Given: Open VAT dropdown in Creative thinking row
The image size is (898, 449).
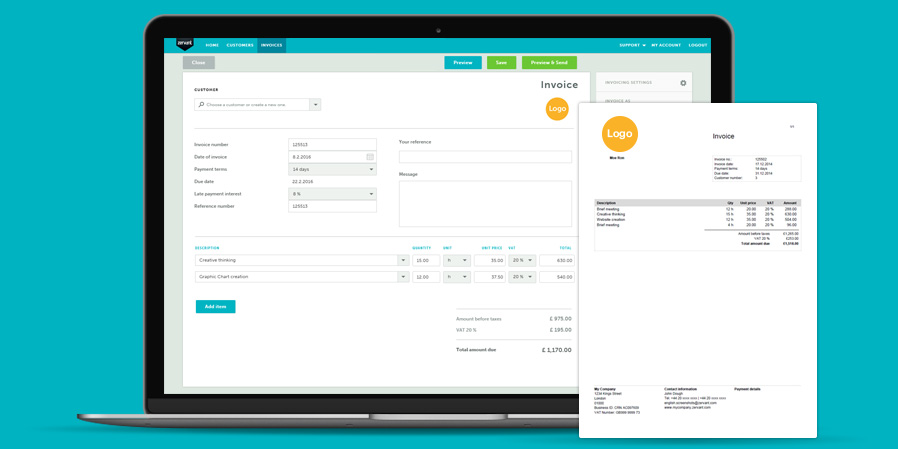Looking at the screenshot, I should [522, 261].
